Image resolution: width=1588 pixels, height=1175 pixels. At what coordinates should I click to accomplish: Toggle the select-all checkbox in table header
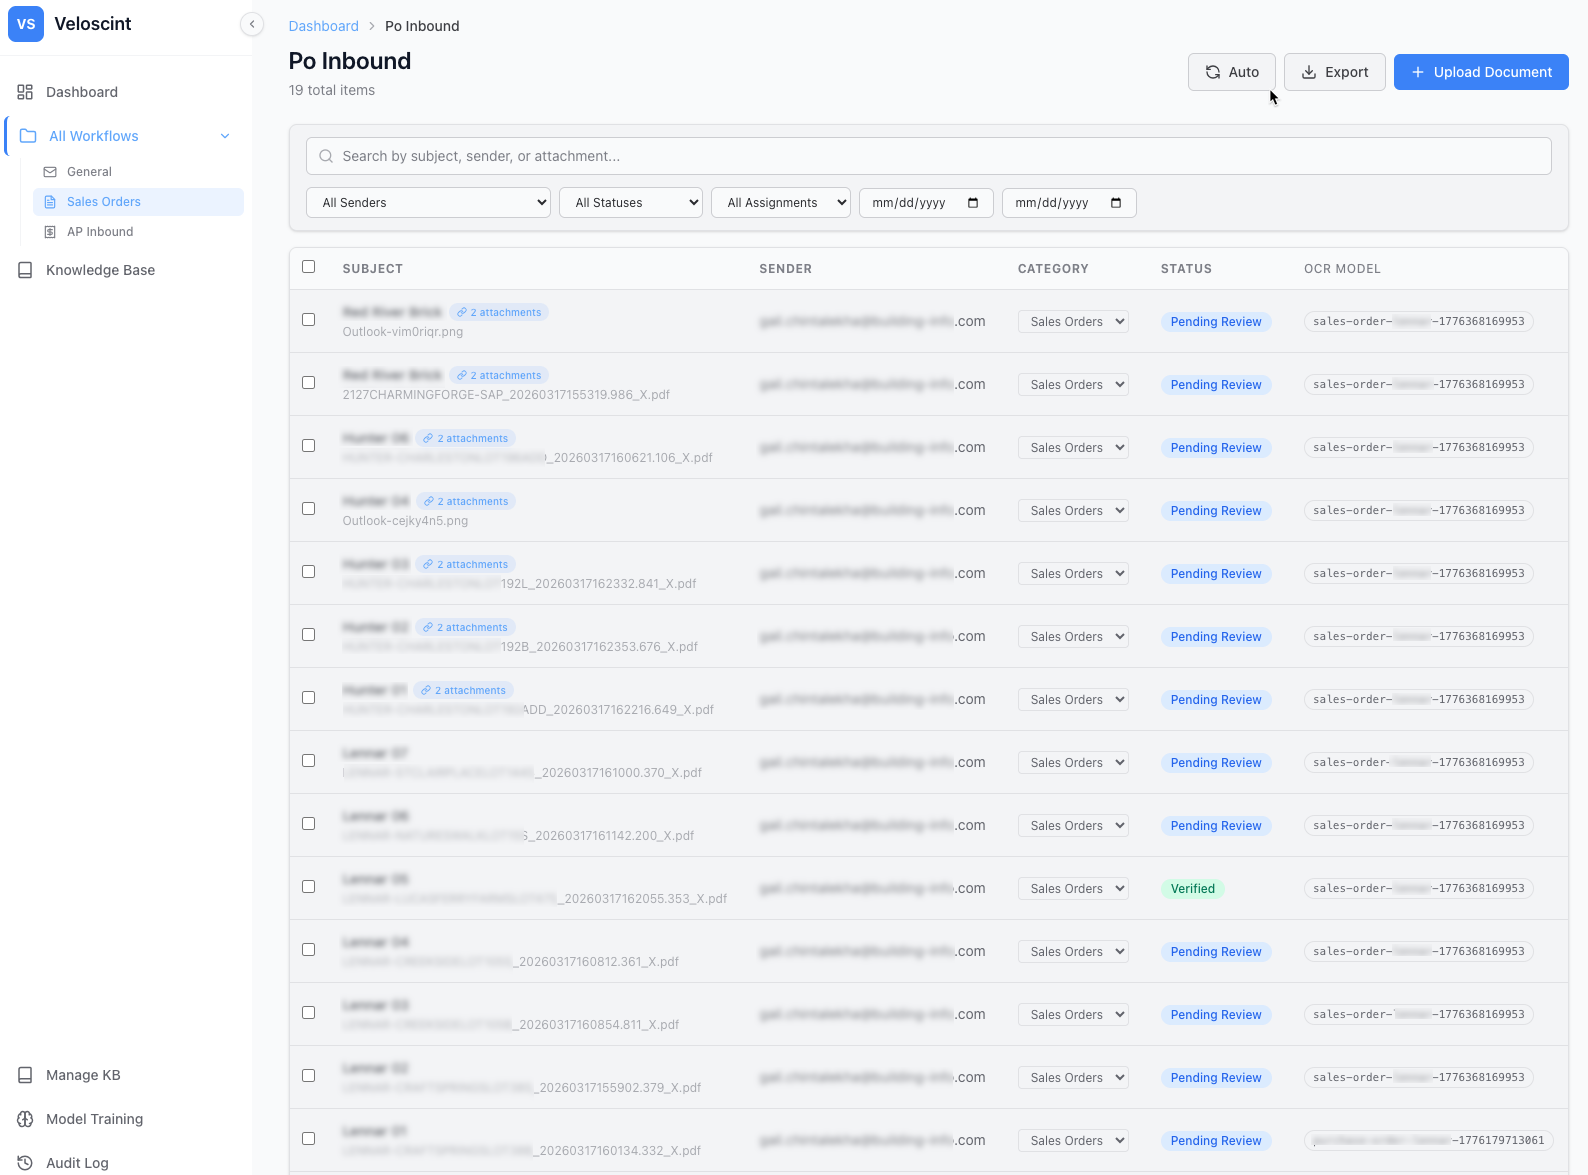[x=308, y=267]
